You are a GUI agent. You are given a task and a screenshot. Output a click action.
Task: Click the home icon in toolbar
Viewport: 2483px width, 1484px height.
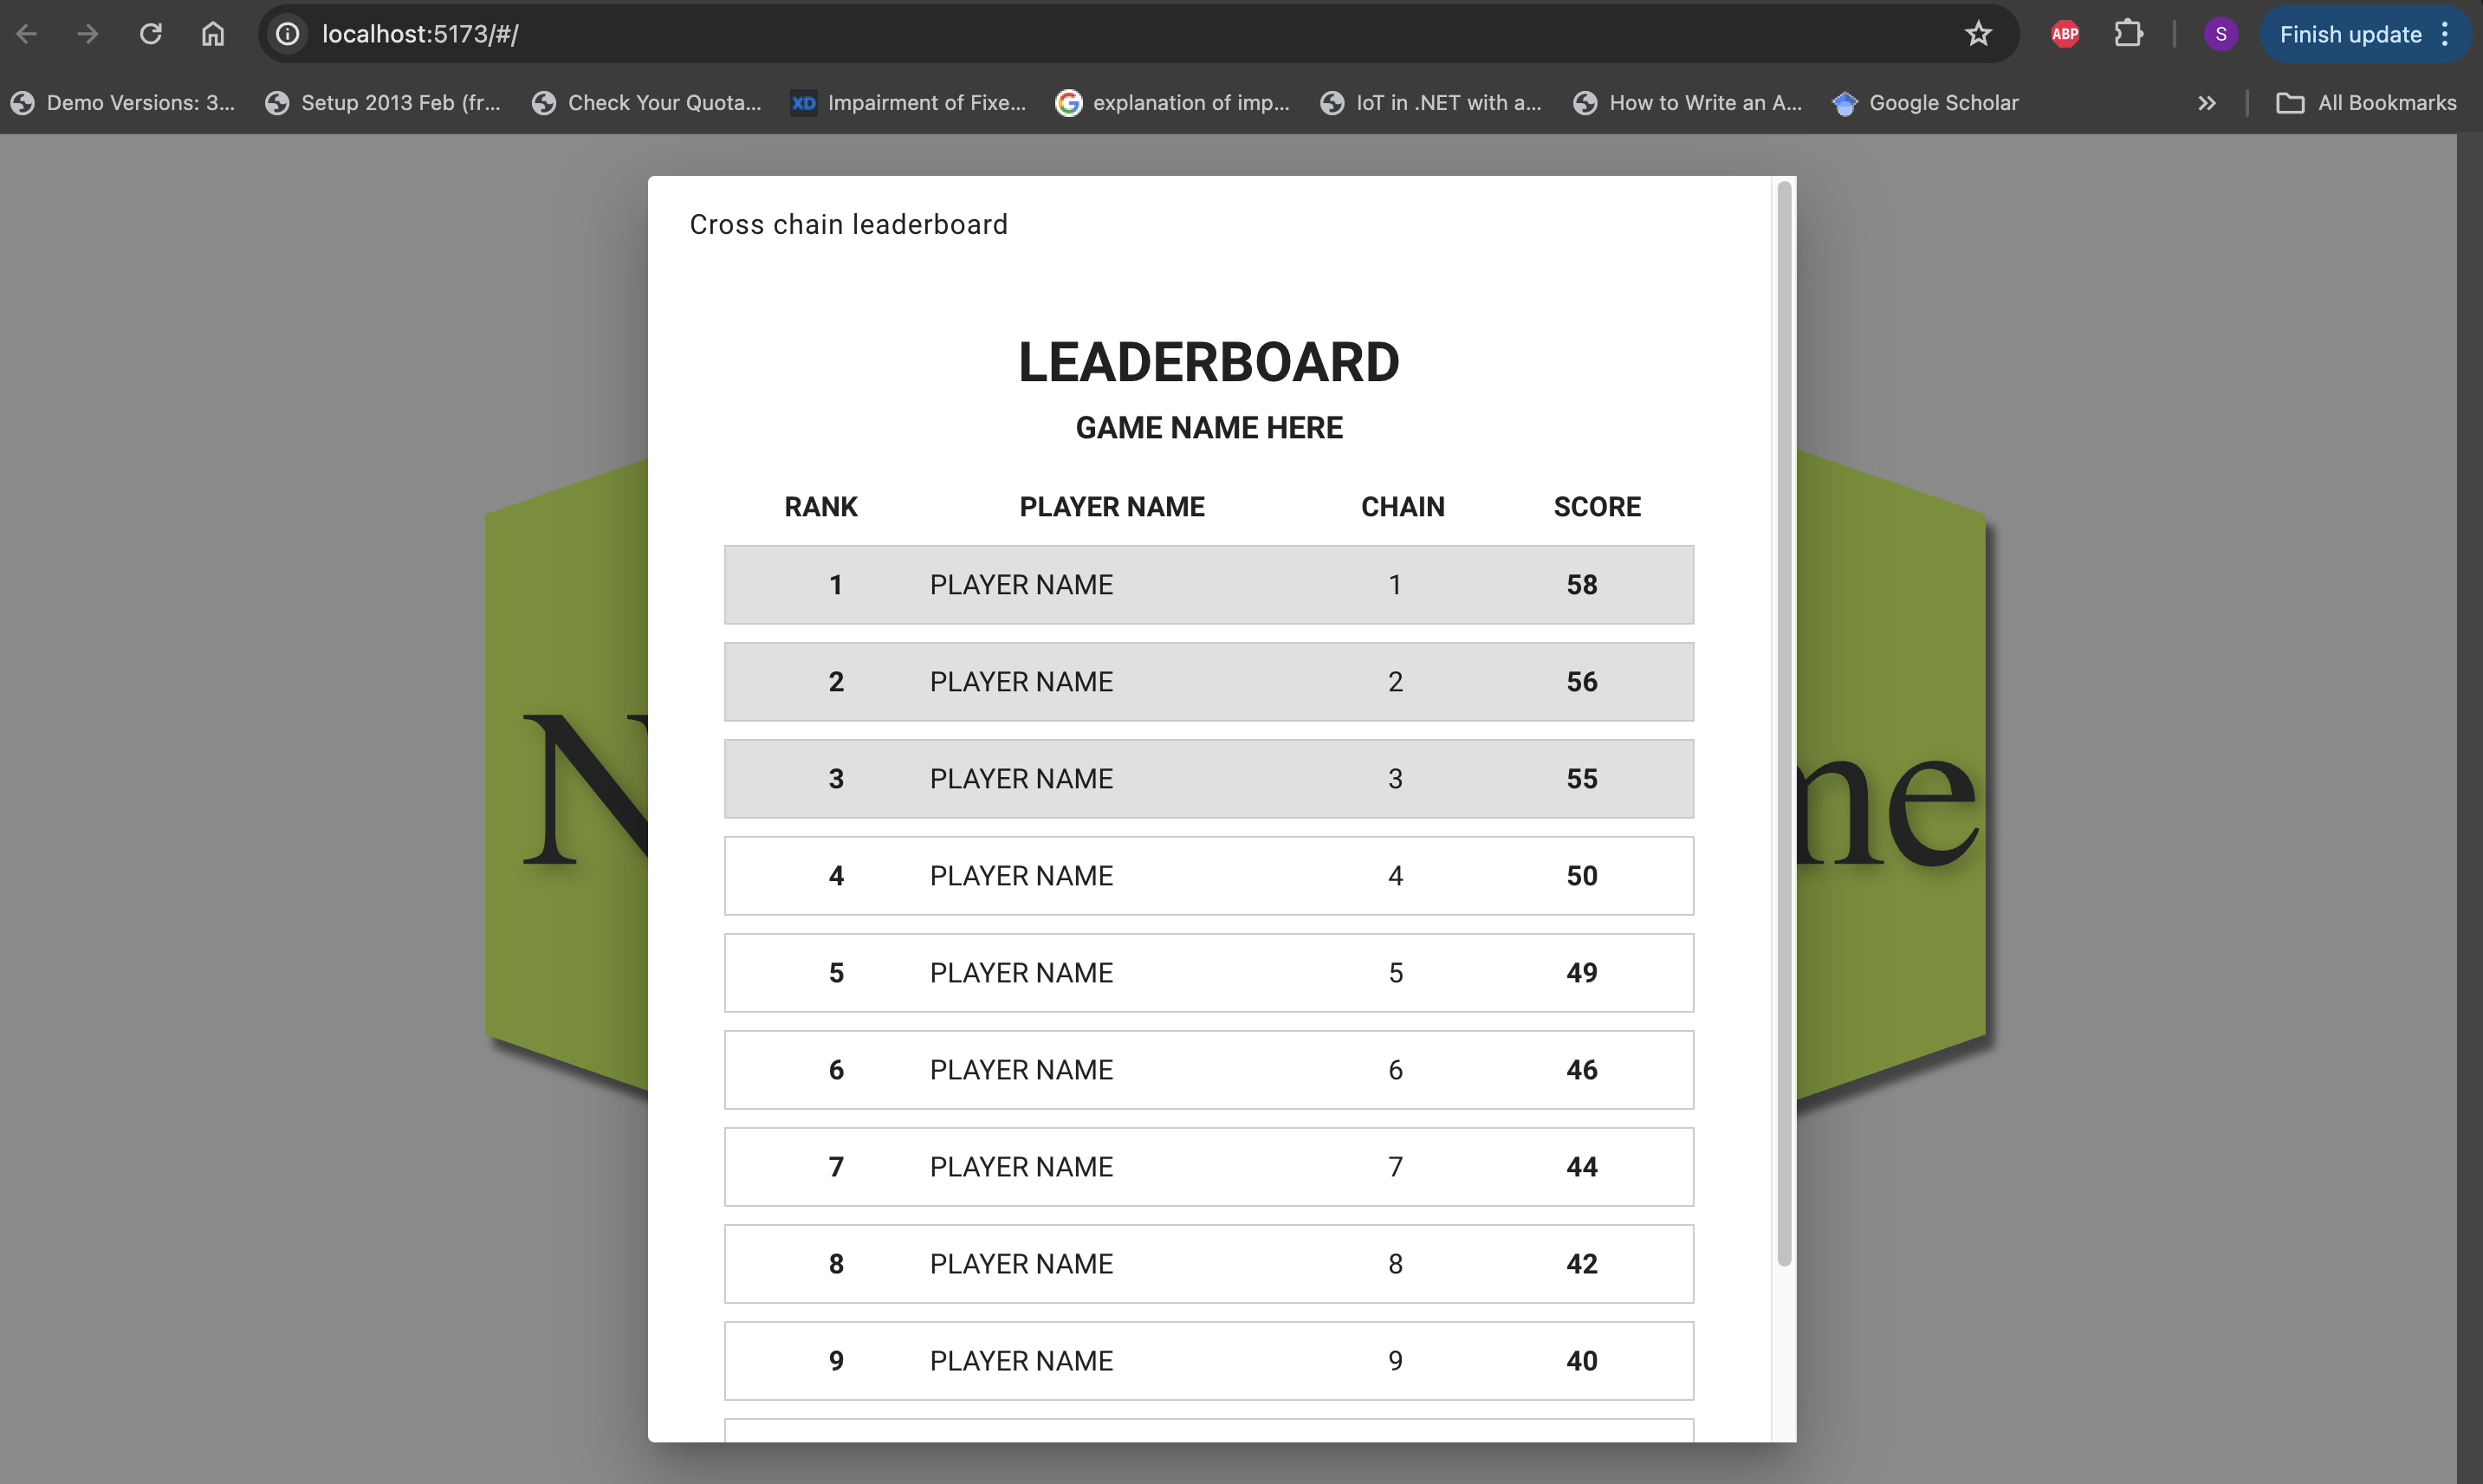(x=213, y=34)
